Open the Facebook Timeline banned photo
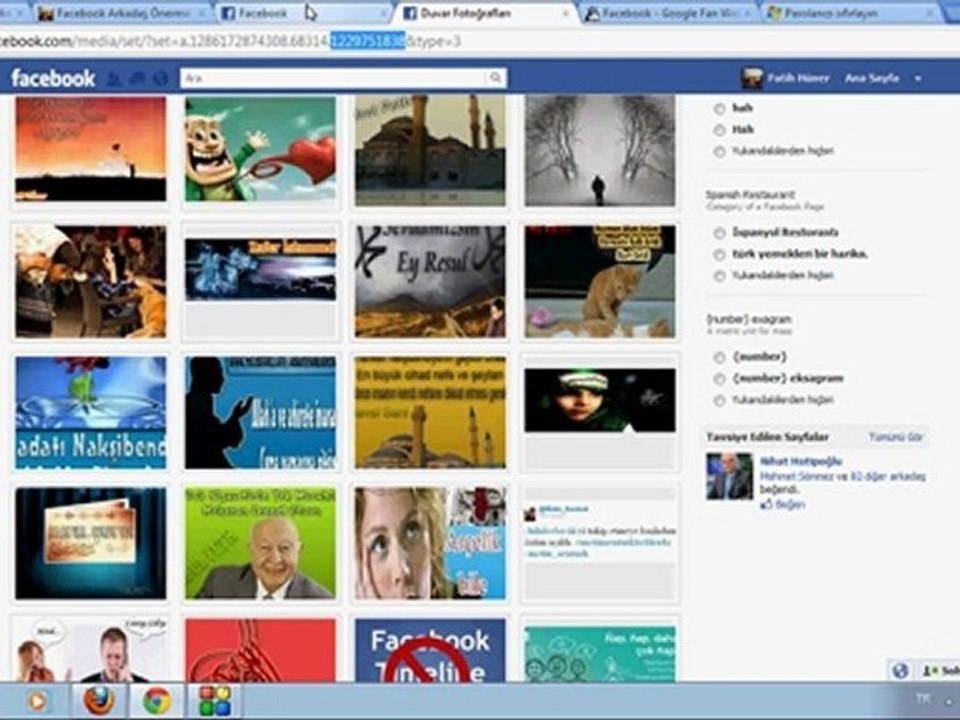Screen dimensions: 960x720 (430, 650)
